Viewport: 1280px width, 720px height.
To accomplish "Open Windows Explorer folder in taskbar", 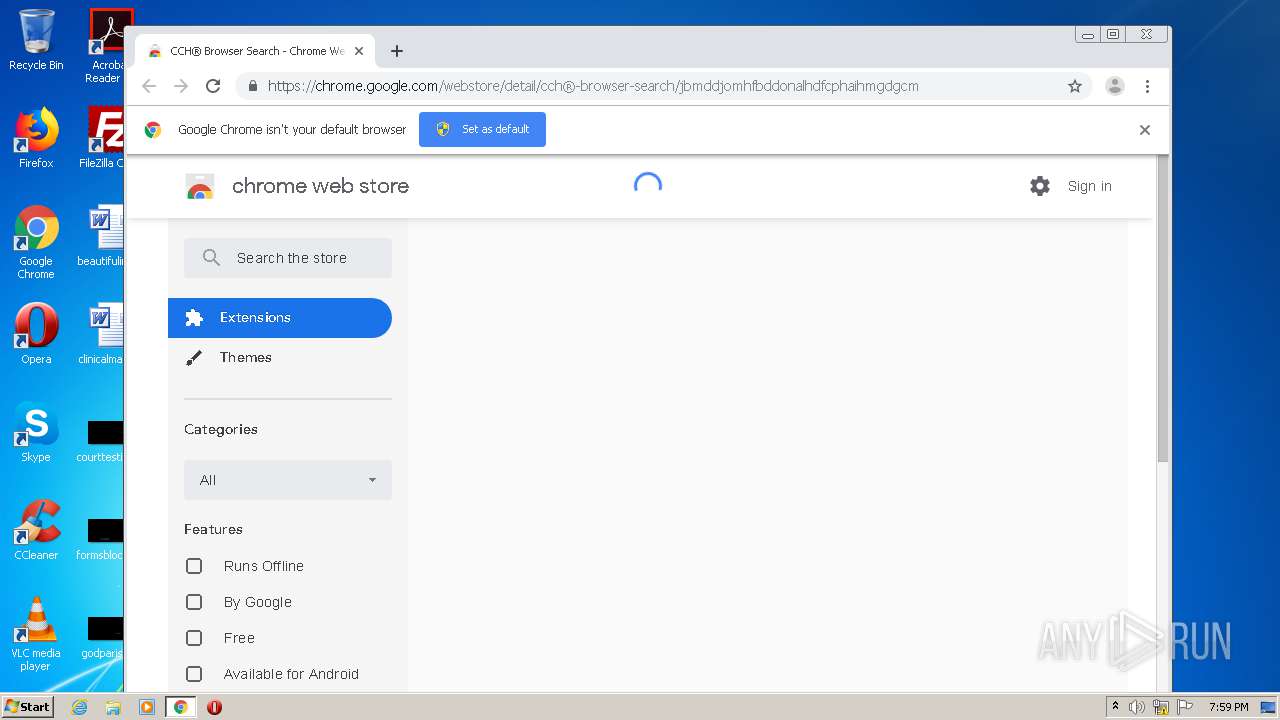I will 113,707.
